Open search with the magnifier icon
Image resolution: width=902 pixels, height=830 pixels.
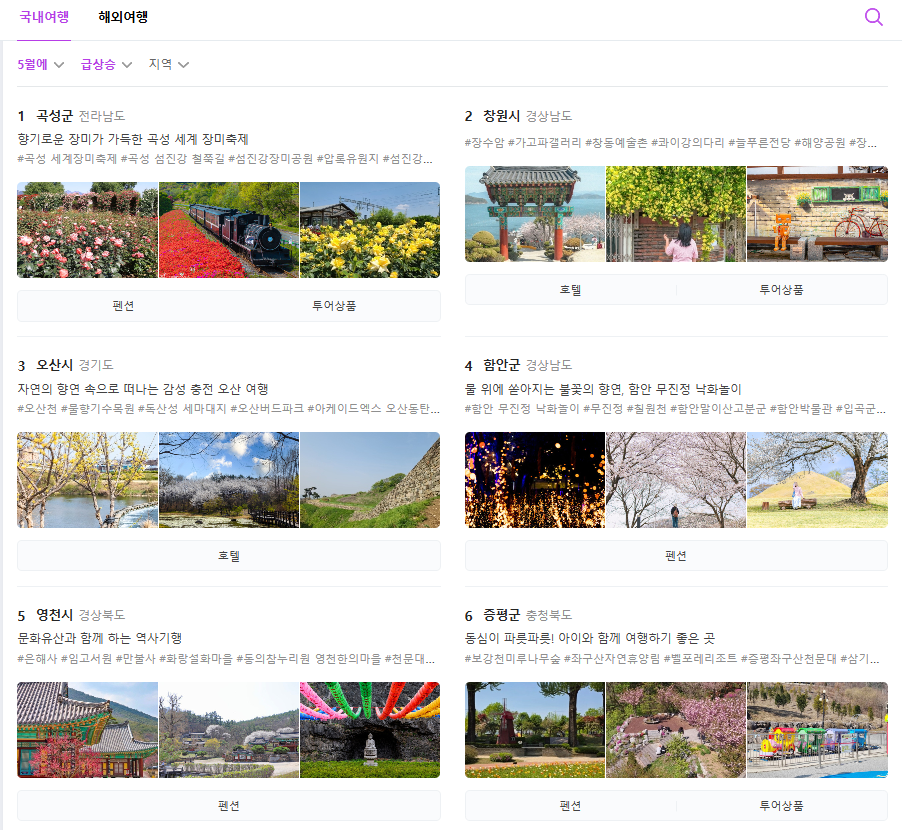(x=872, y=17)
